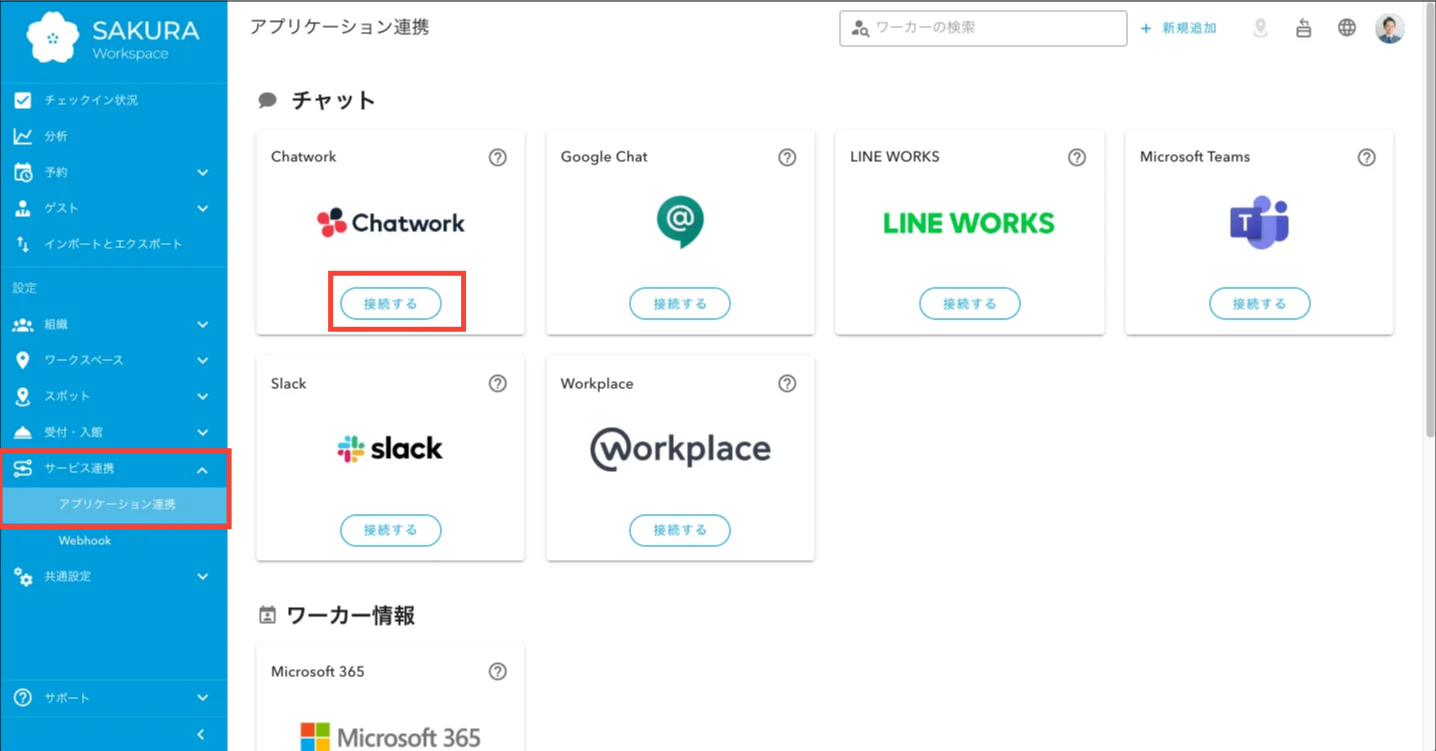Click the アプリケーション連携 page title
This screenshot has width=1436, height=751.
click(340, 27)
